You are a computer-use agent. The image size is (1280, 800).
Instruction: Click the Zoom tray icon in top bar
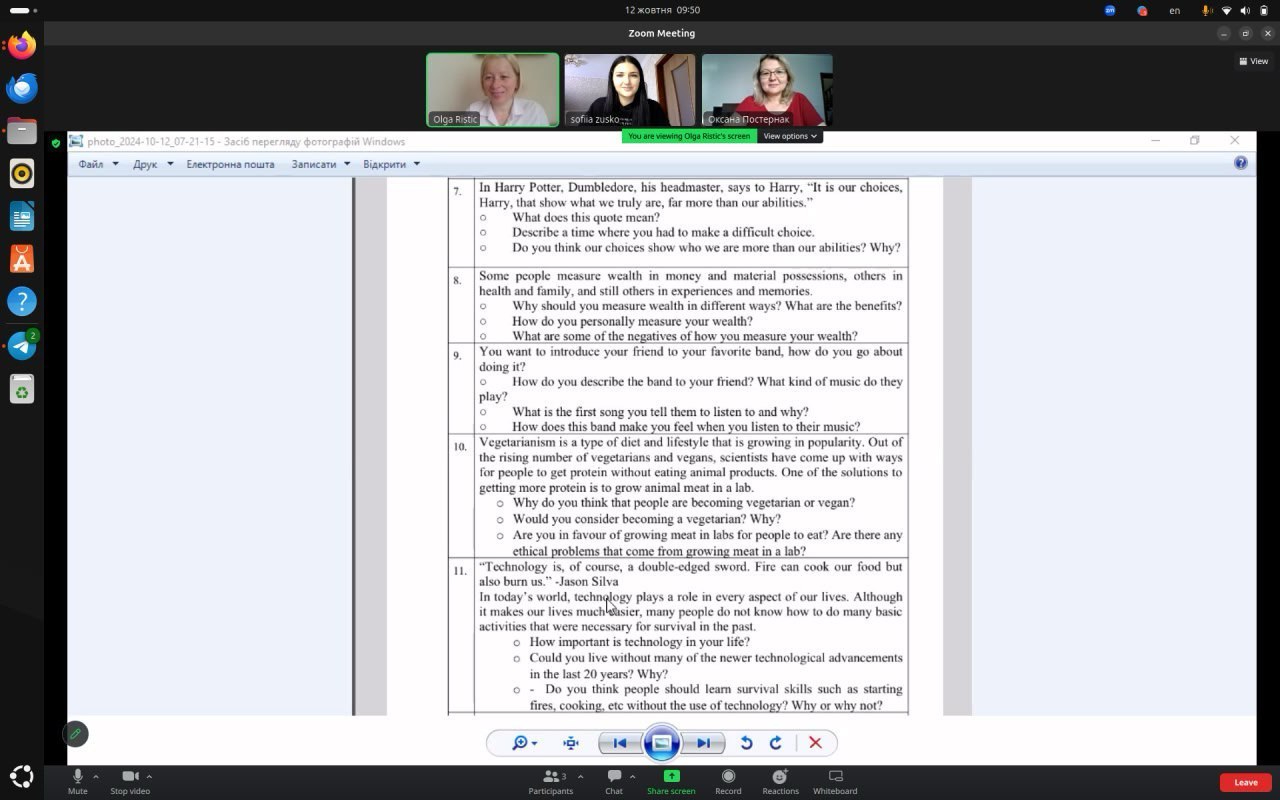tap(1110, 10)
